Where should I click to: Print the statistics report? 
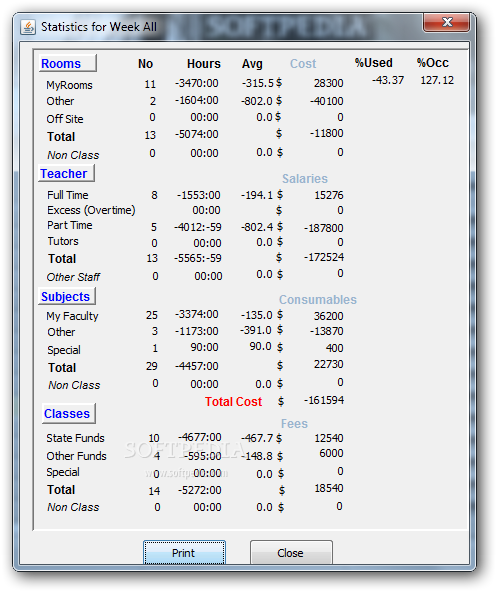pyautogui.click(x=184, y=553)
